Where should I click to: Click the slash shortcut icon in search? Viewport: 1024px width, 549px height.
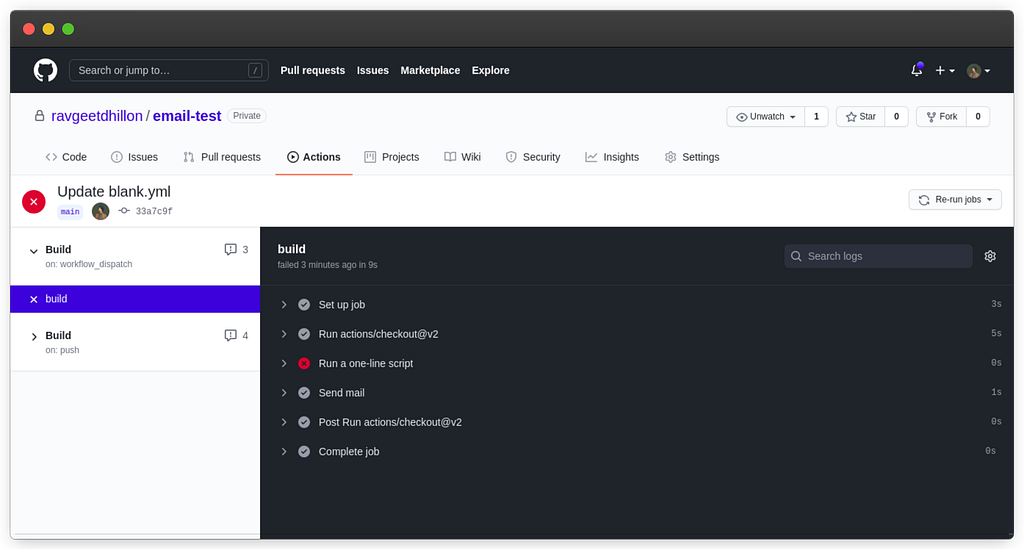point(255,71)
